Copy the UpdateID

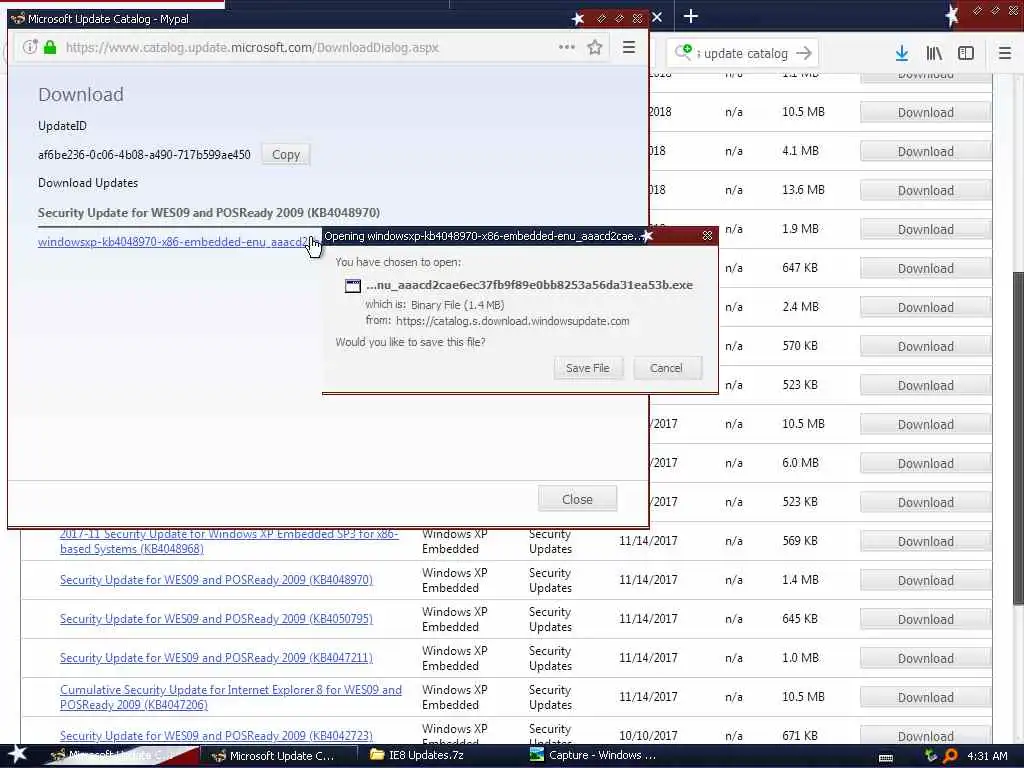click(286, 155)
